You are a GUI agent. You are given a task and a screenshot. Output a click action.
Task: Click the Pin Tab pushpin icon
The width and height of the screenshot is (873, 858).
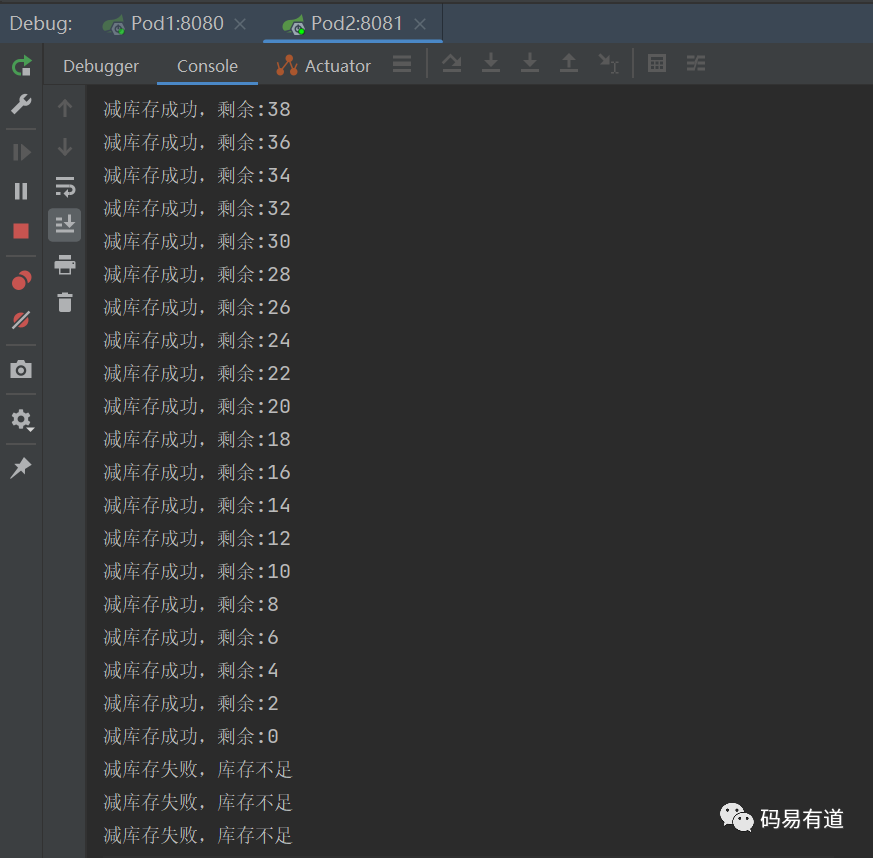[21, 468]
